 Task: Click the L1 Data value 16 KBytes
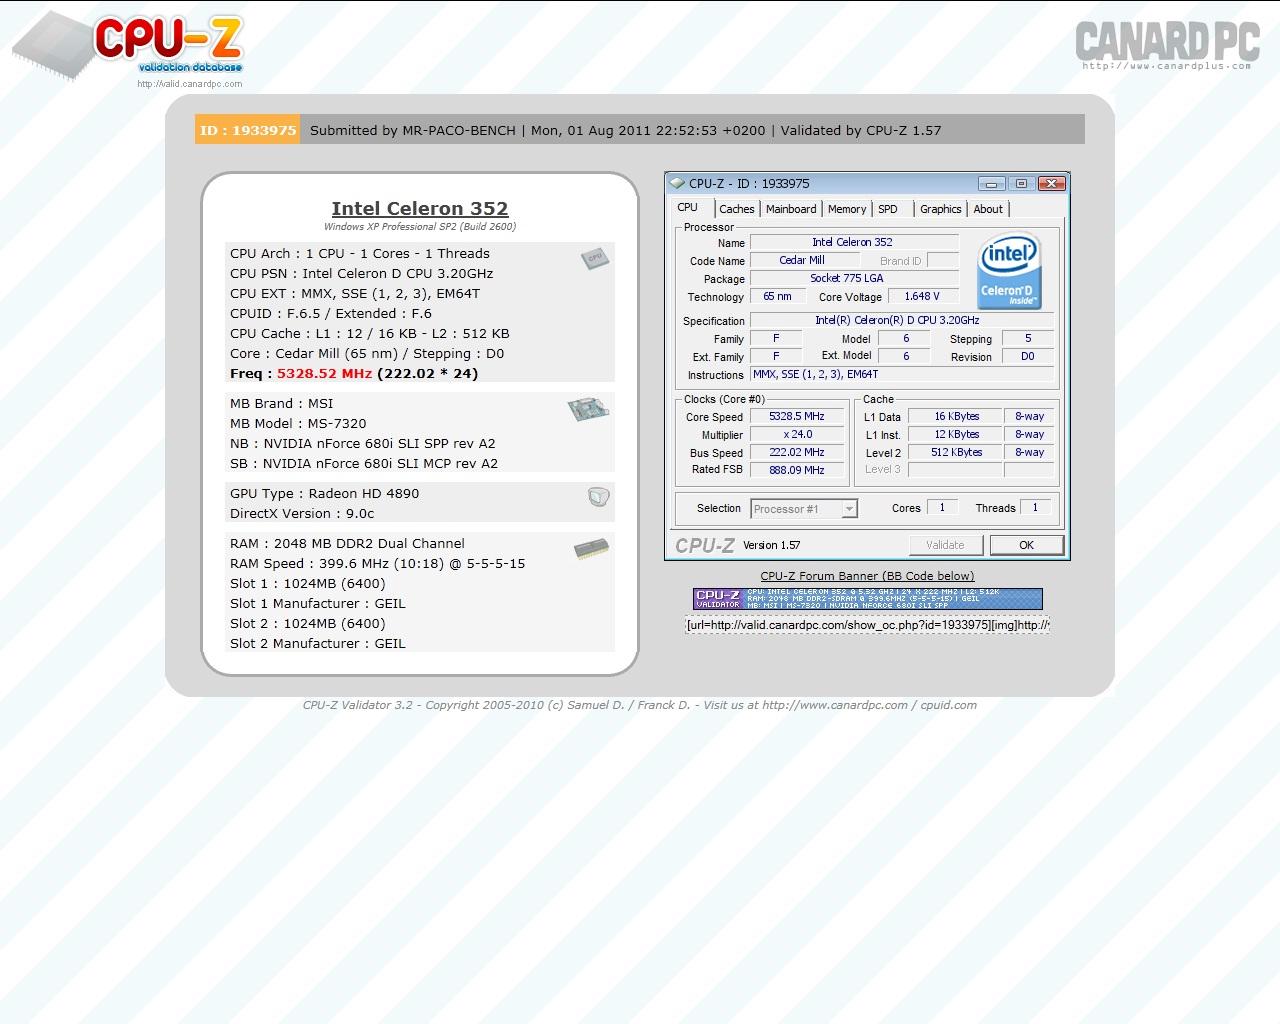coord(957,416)
